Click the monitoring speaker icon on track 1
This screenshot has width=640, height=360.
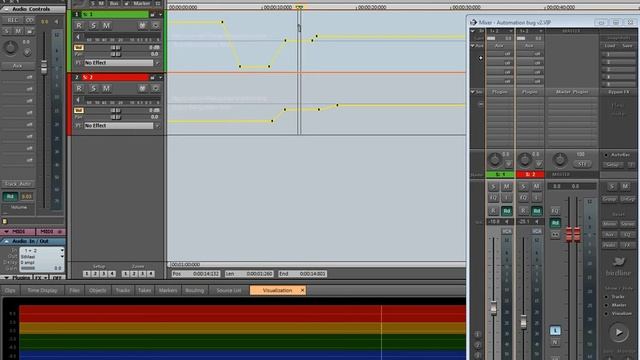point(78,37)
